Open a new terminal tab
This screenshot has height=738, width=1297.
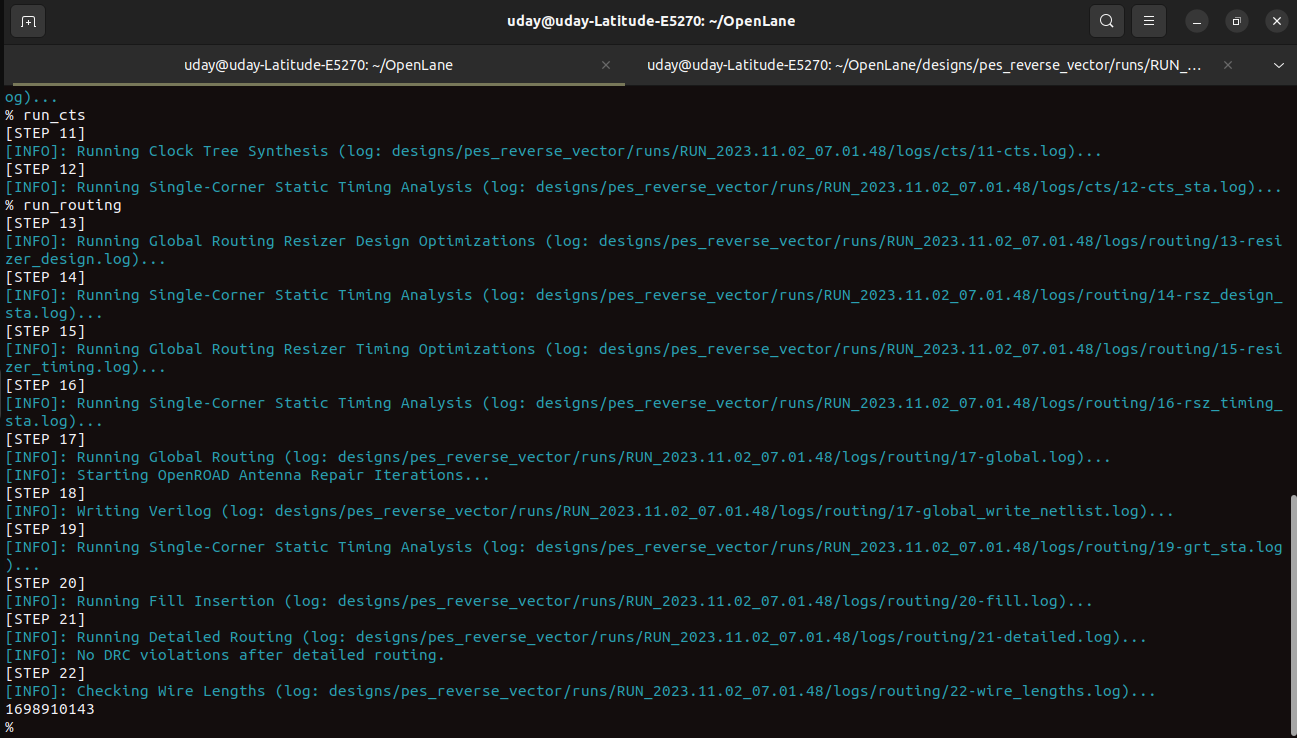pyautogui.click(x=27, y=21)
